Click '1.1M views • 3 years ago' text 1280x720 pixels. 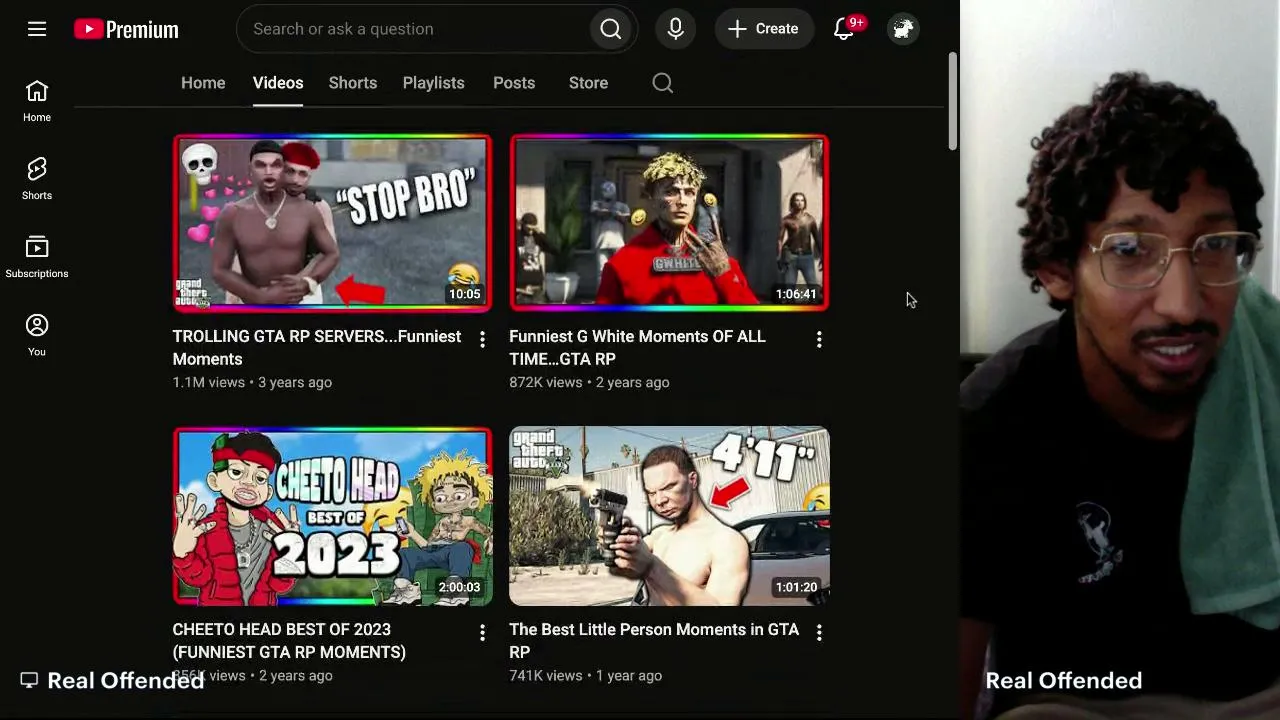pos(252,382)
